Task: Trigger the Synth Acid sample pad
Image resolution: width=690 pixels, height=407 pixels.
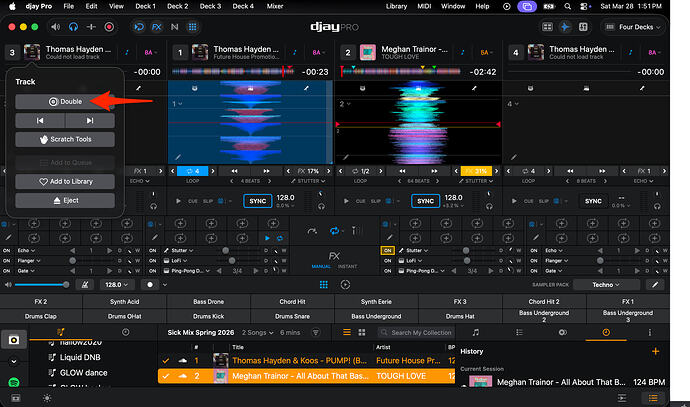Action: click(x=125, y=302)
